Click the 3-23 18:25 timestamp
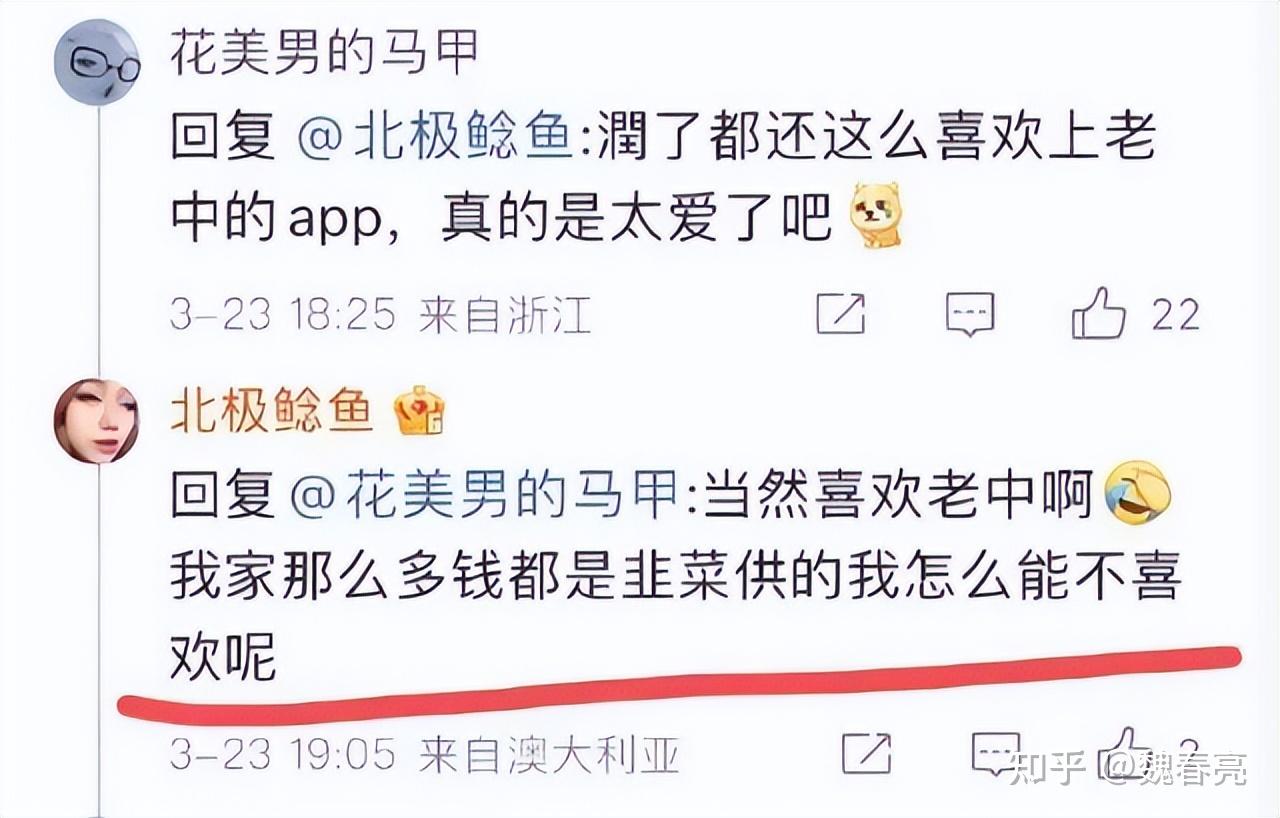Image resolution: width=1280 pixels, height=818 pixels. [283, 315]
